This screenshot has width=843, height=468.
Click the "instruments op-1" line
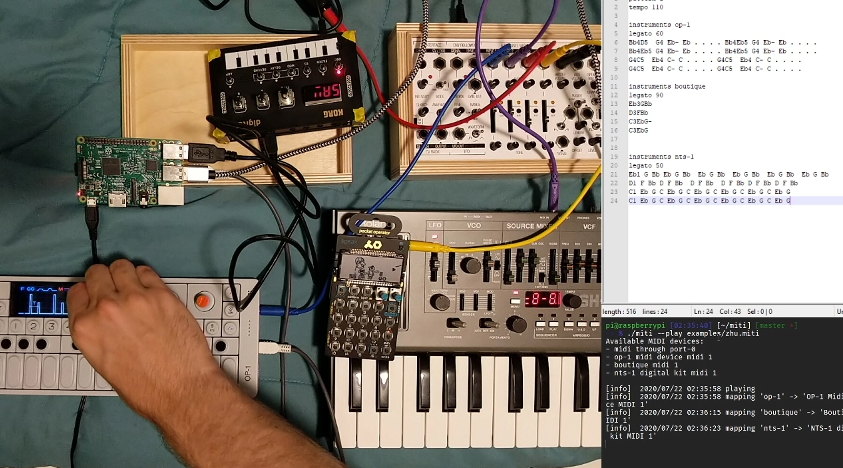659,25
